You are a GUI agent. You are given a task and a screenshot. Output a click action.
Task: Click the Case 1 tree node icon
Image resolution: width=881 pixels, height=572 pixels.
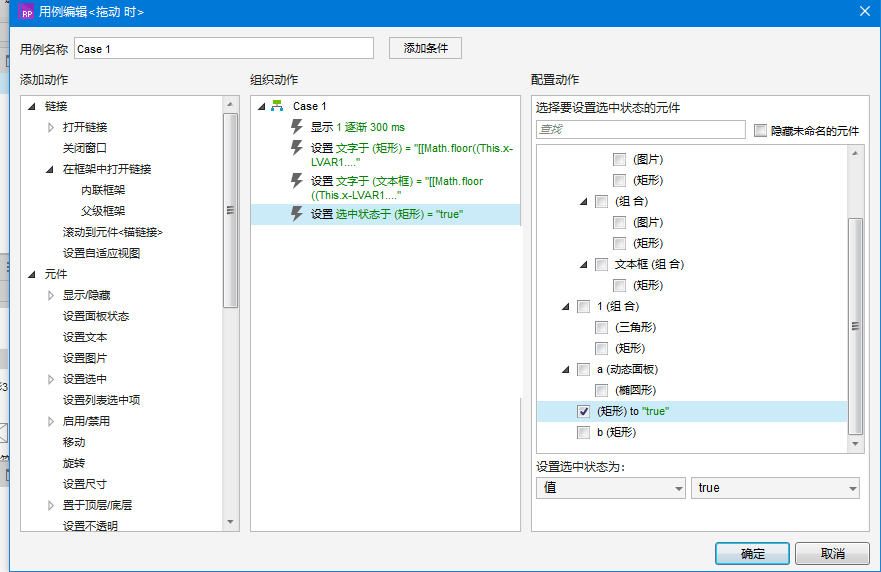pos(277,106)
